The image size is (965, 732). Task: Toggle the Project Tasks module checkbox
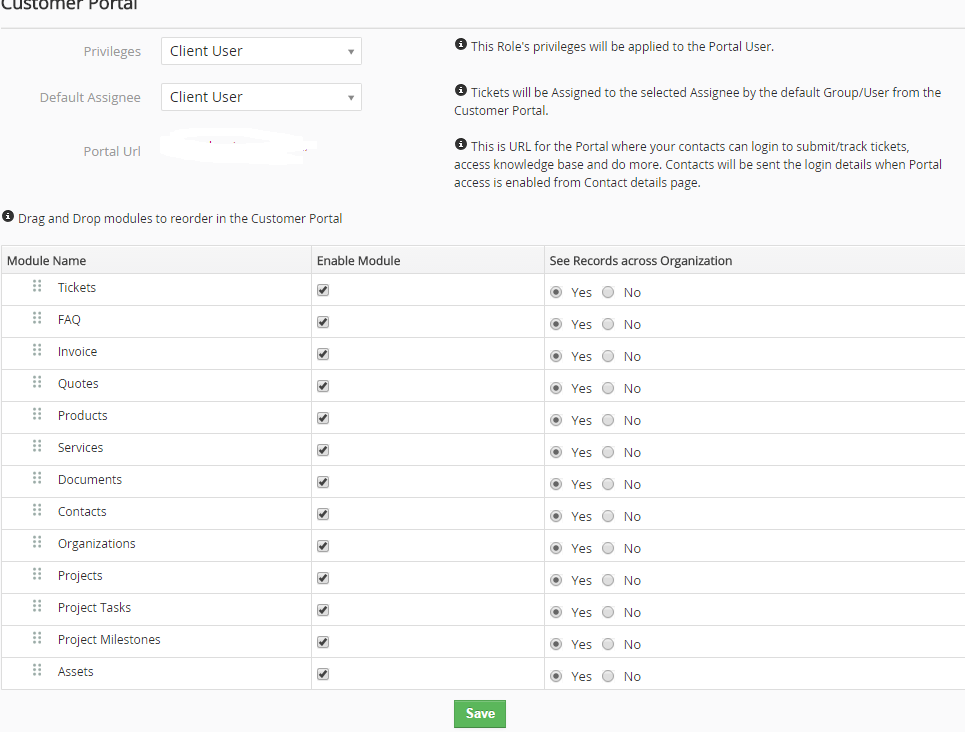pyautogui.click(x=323, y=610)
